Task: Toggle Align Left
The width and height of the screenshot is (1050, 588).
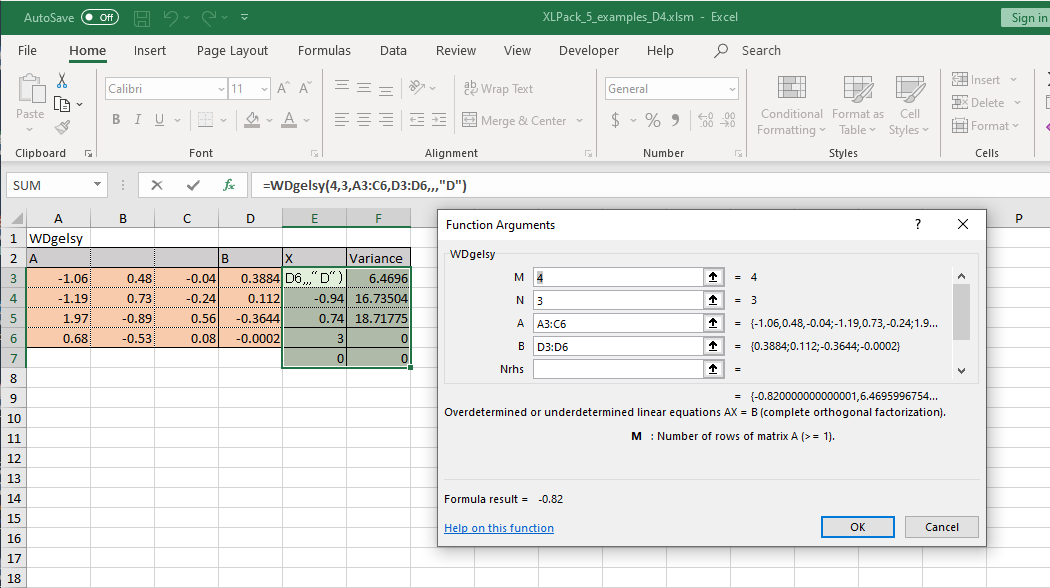Action: [x=342, y=120]
